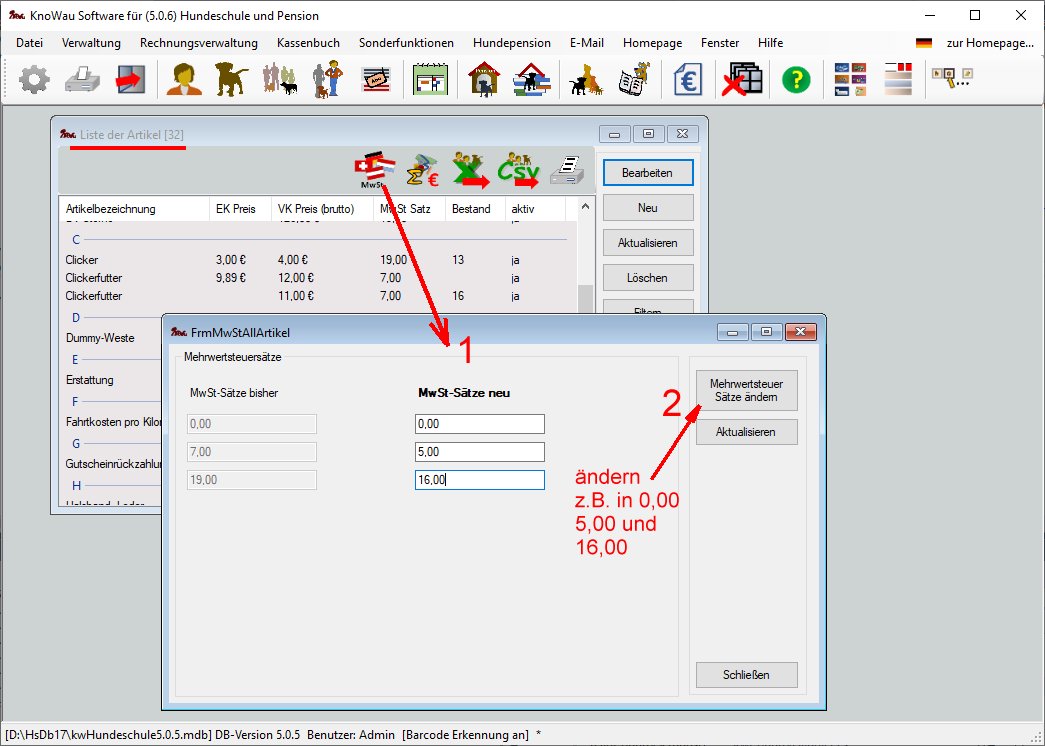Click the brown dog toolbar icon

[x=232, y=80]
